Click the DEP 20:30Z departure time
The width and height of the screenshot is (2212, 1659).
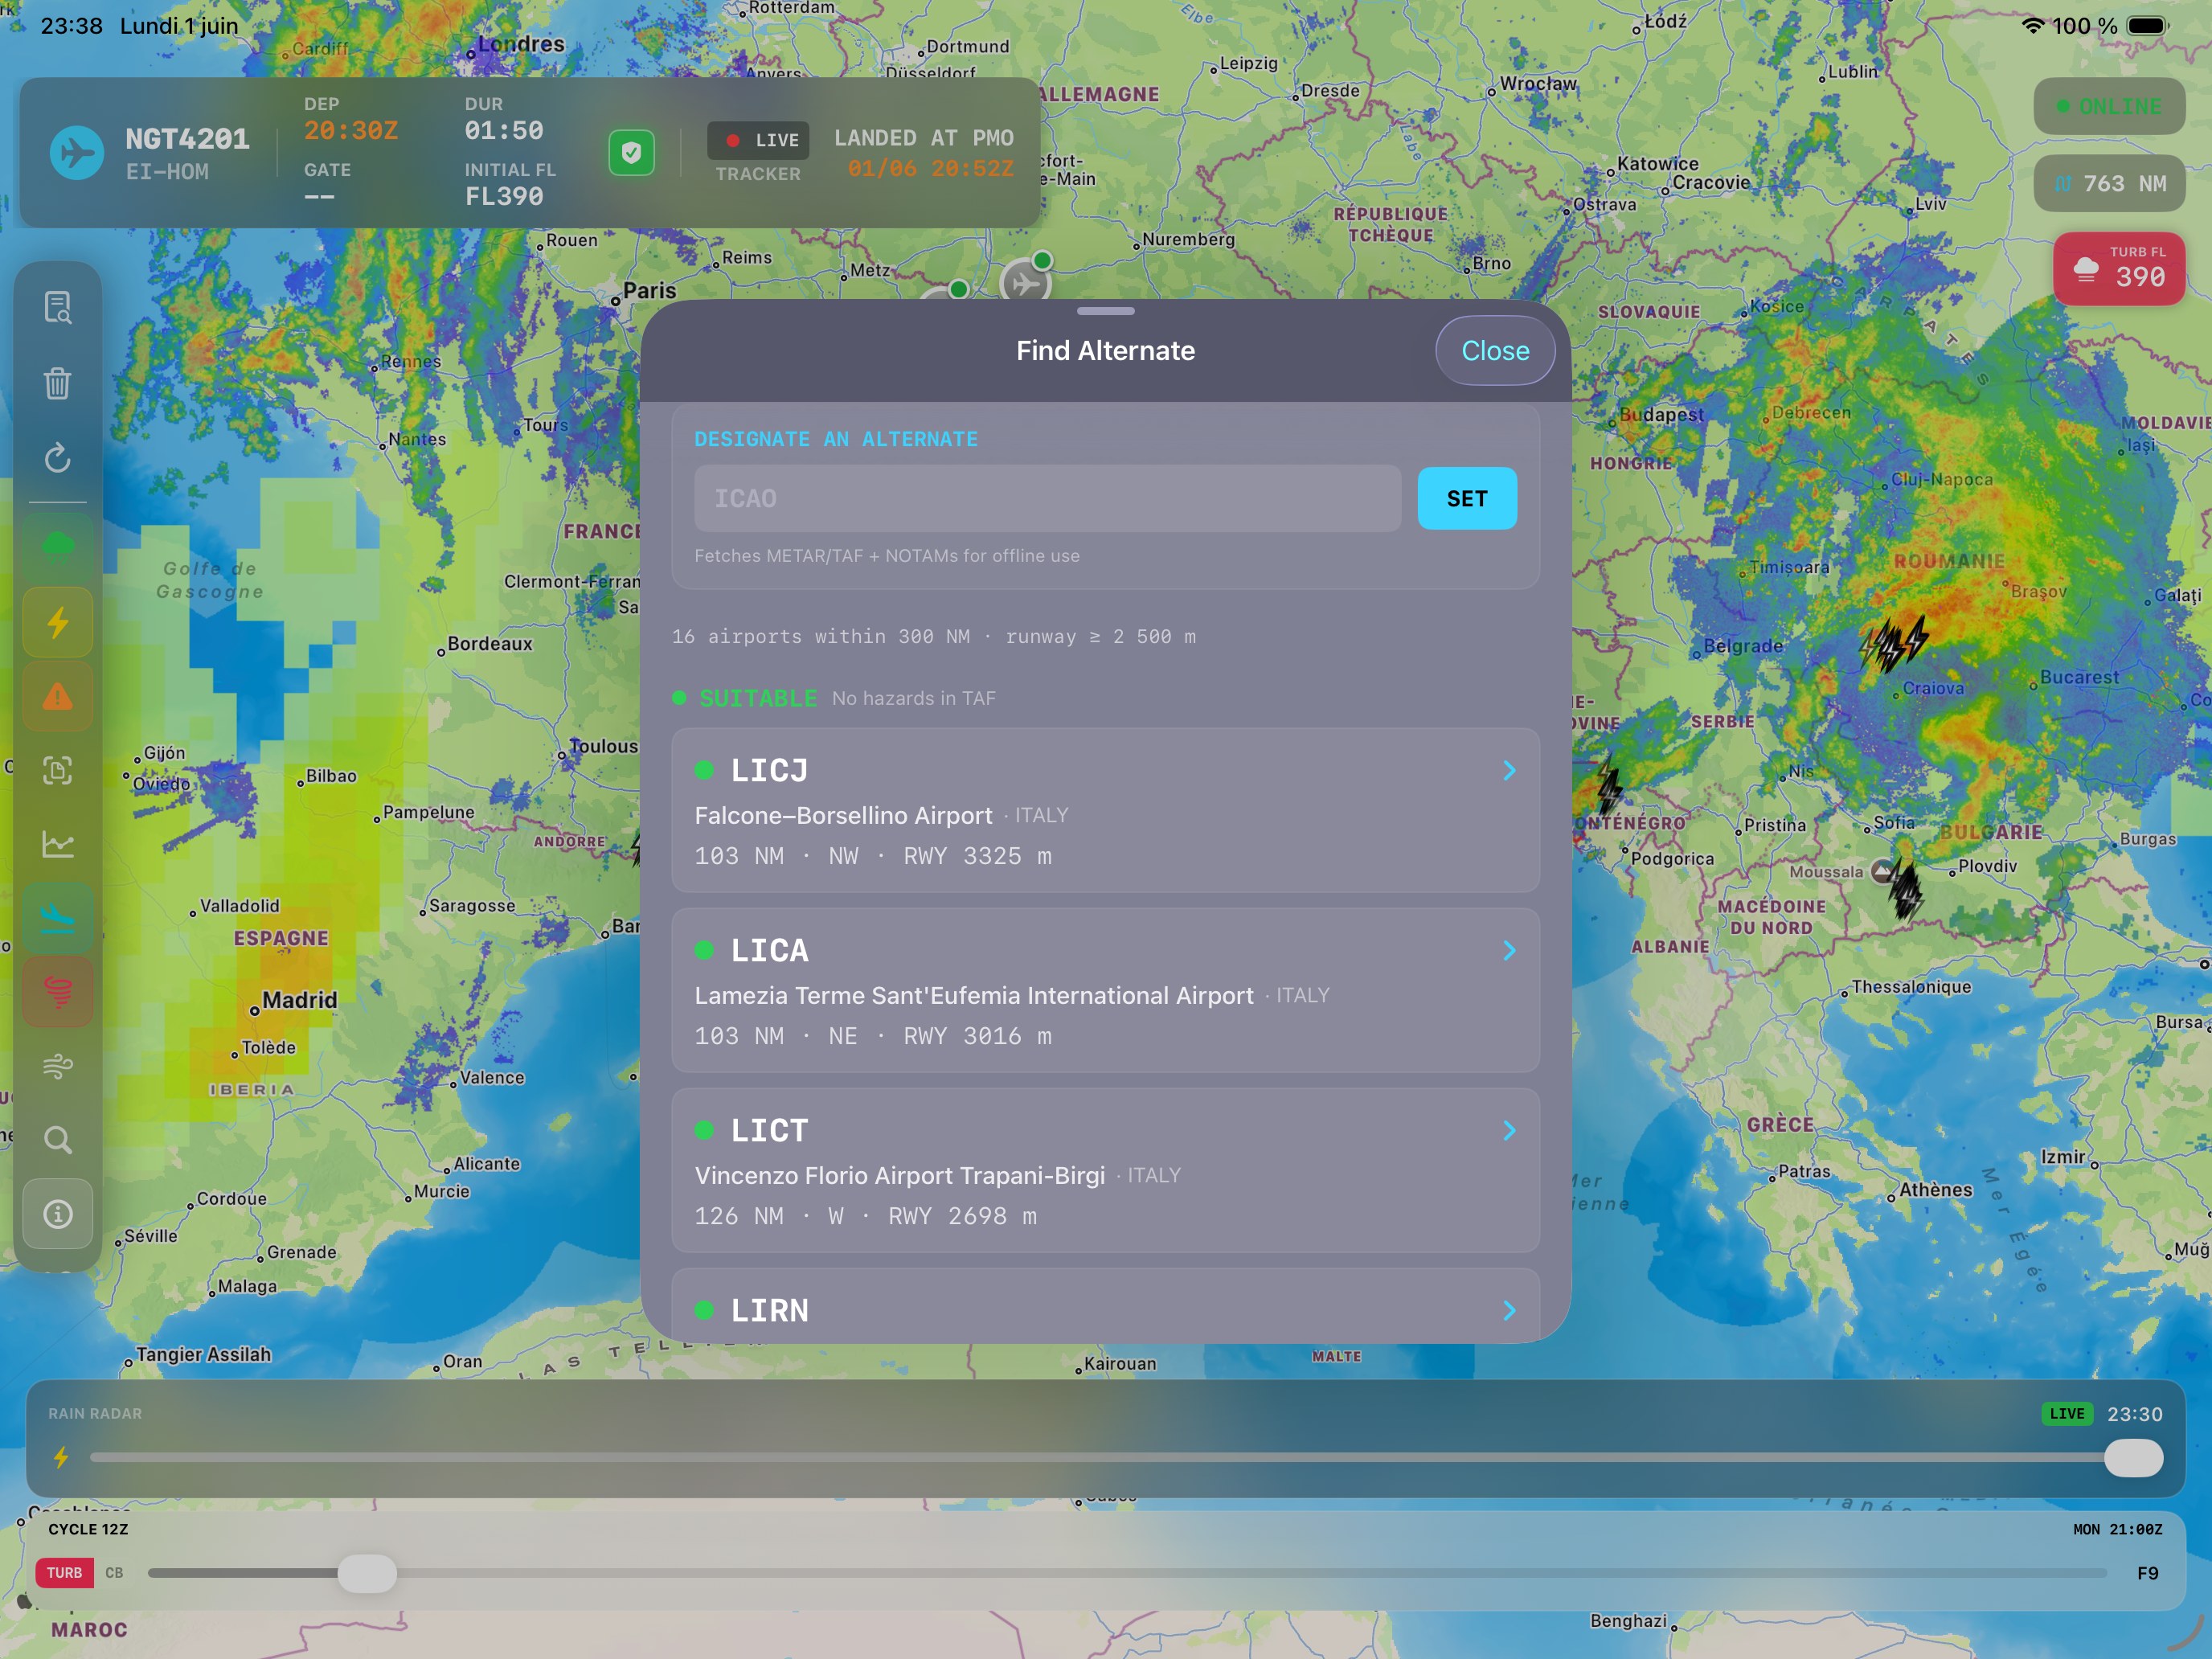(x=351, y=131)
